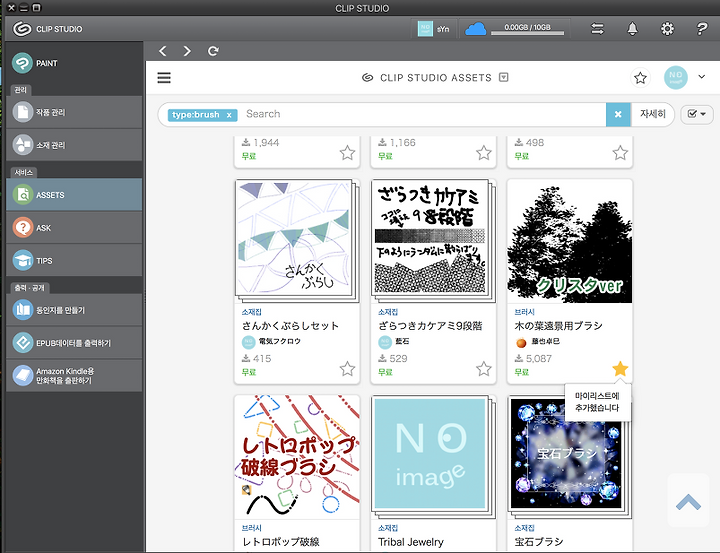Favorite さんかくぶらしセット asset
The image size is (720, 553).
coord(347,368)
